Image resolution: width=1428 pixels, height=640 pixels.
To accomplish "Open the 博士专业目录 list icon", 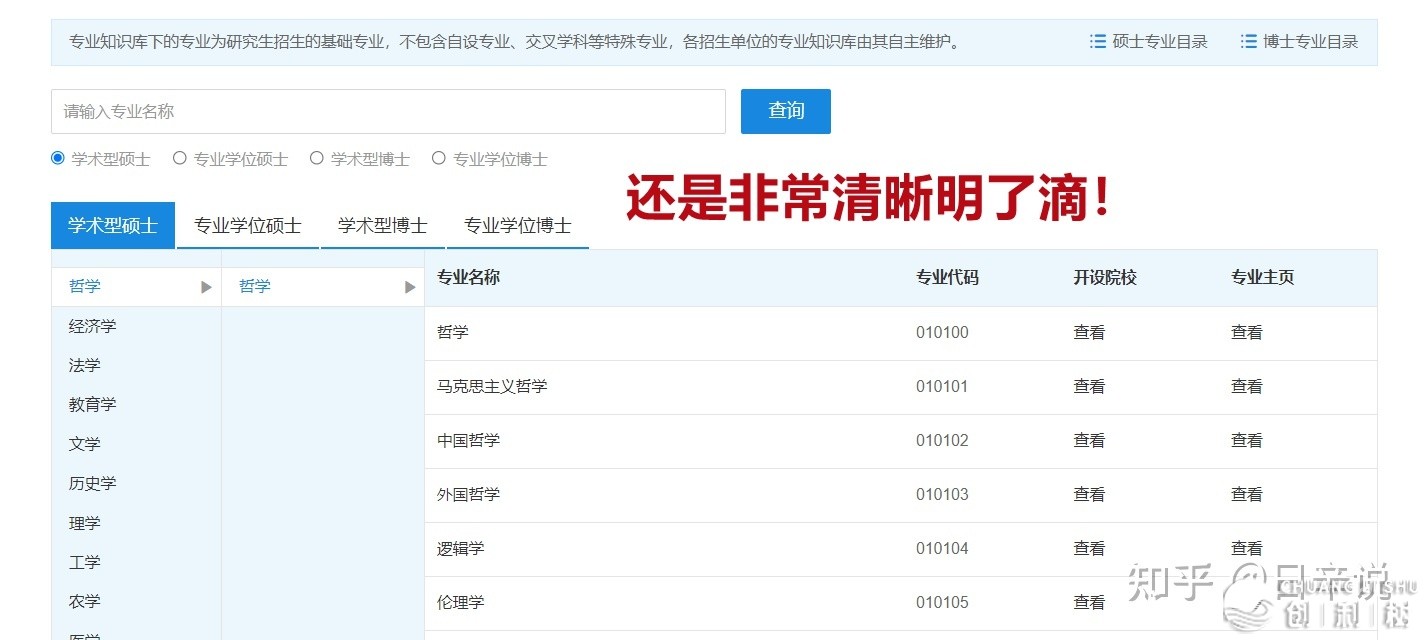I will [1249, 42].
